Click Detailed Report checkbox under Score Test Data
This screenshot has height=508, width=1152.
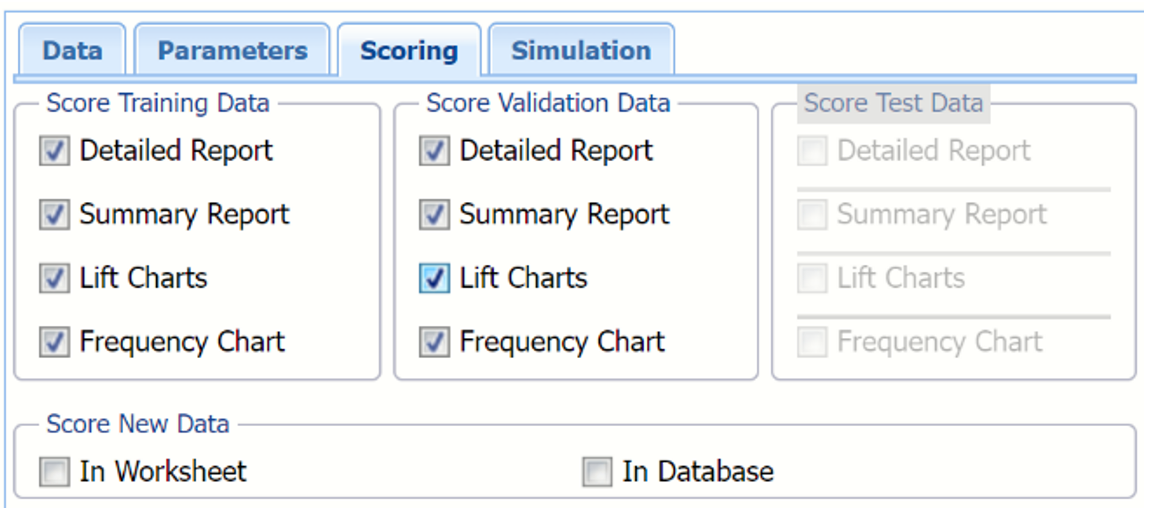point(812,152)
